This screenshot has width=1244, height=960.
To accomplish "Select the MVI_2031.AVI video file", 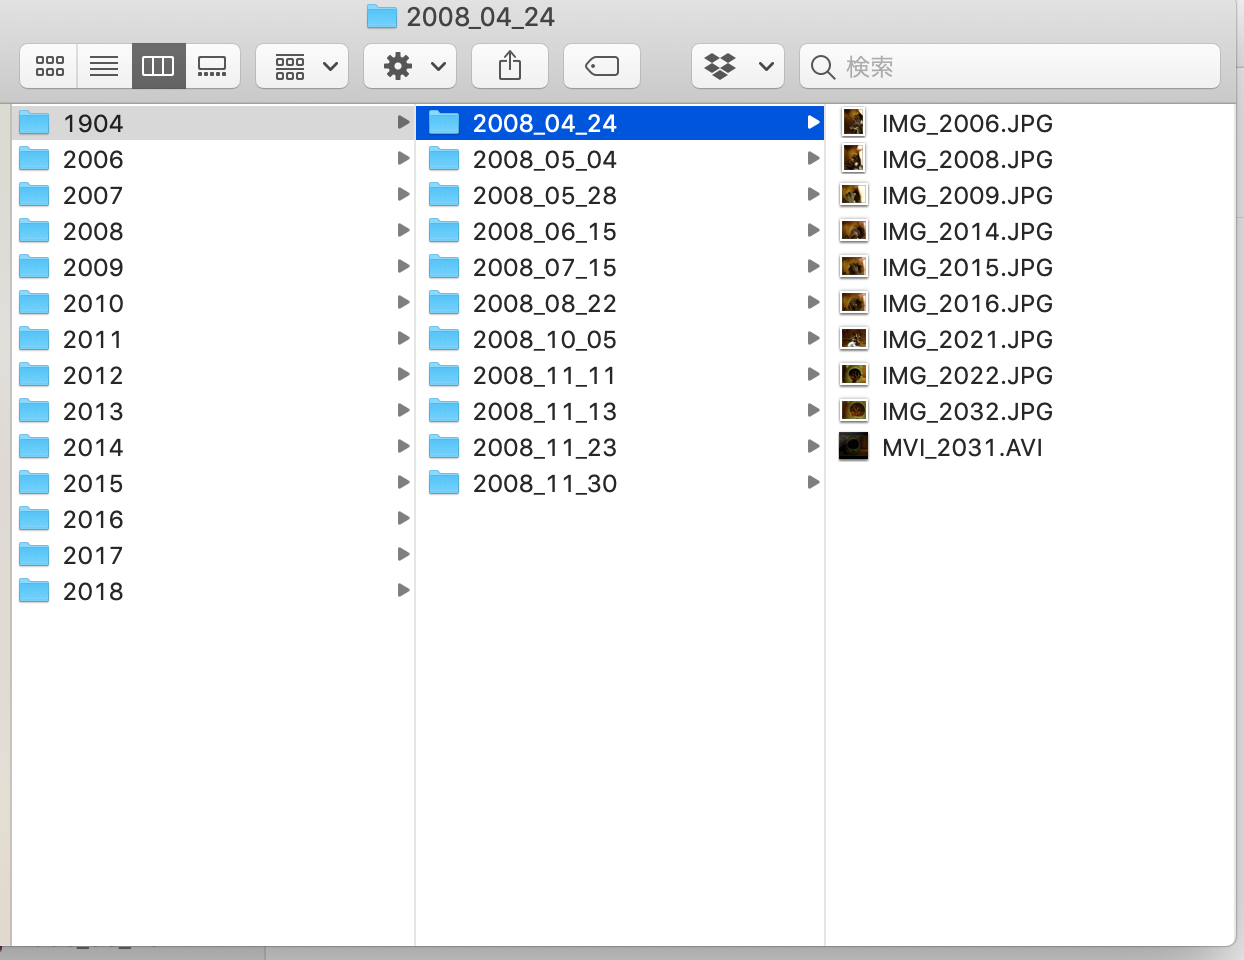I will click(961, 447).
